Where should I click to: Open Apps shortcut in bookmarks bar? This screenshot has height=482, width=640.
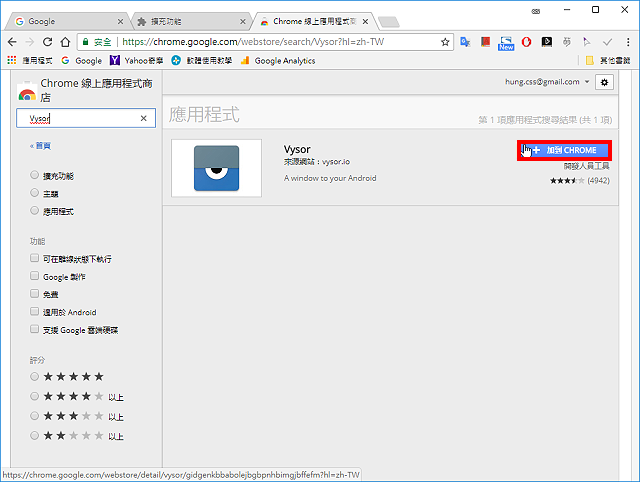[29, 61]
